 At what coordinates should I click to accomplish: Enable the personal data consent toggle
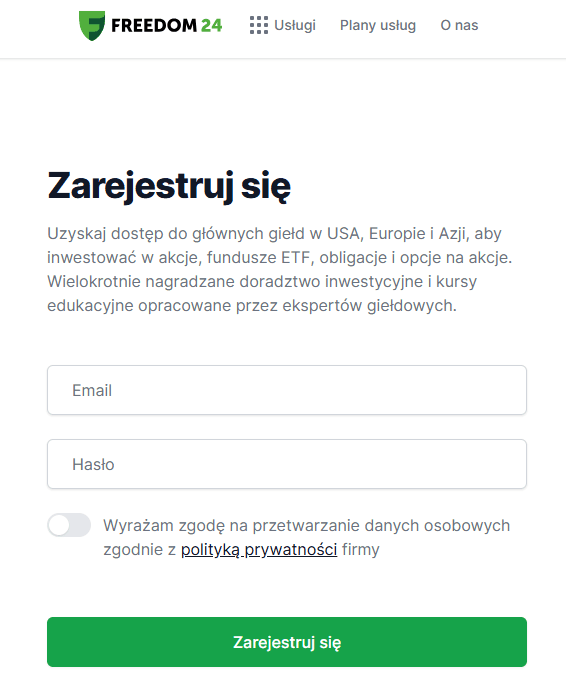69,525
